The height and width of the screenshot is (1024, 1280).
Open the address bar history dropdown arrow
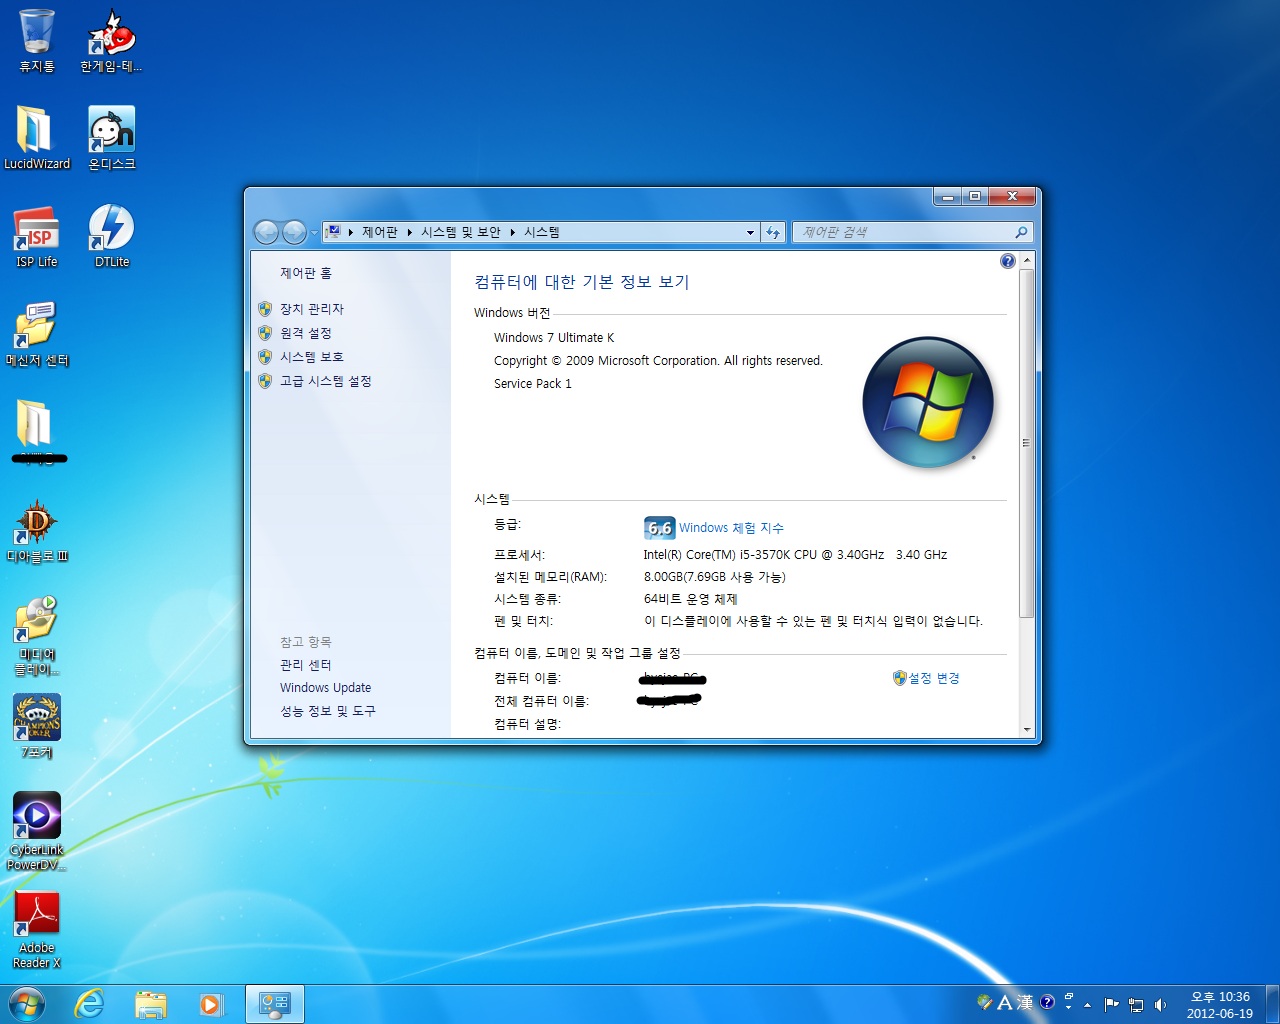(750, 232)
